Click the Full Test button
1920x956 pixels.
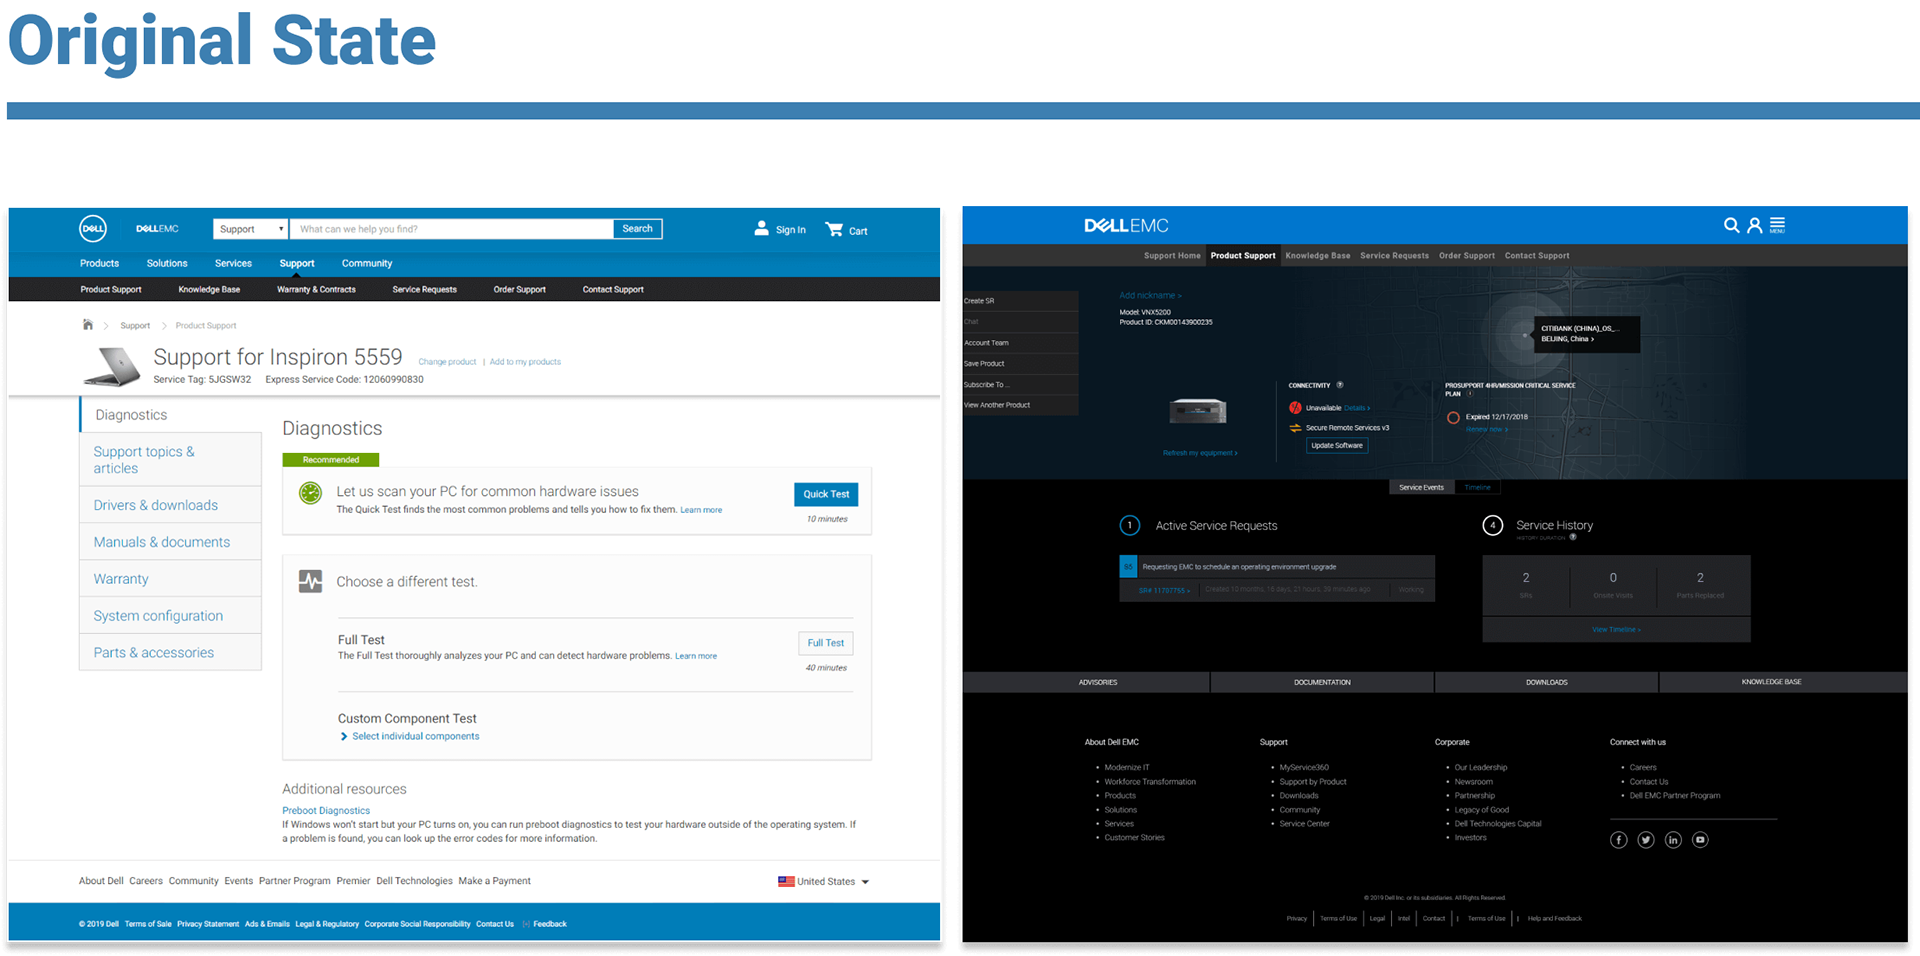[x=826, y=643]
